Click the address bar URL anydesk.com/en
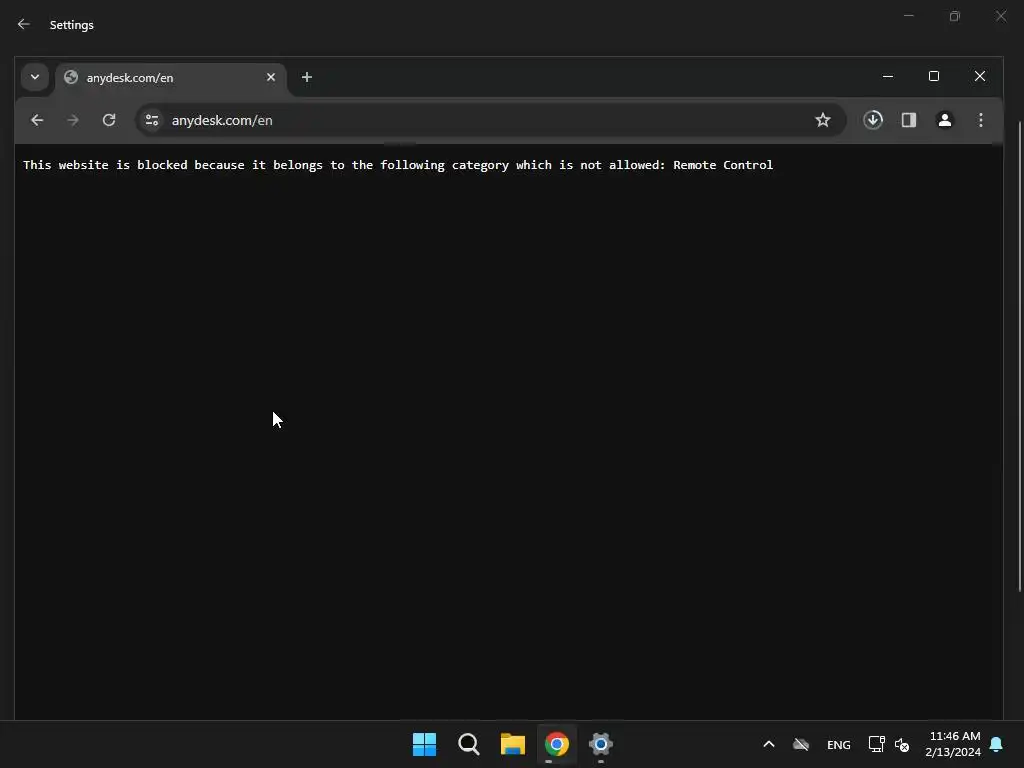 click(222, 120)
